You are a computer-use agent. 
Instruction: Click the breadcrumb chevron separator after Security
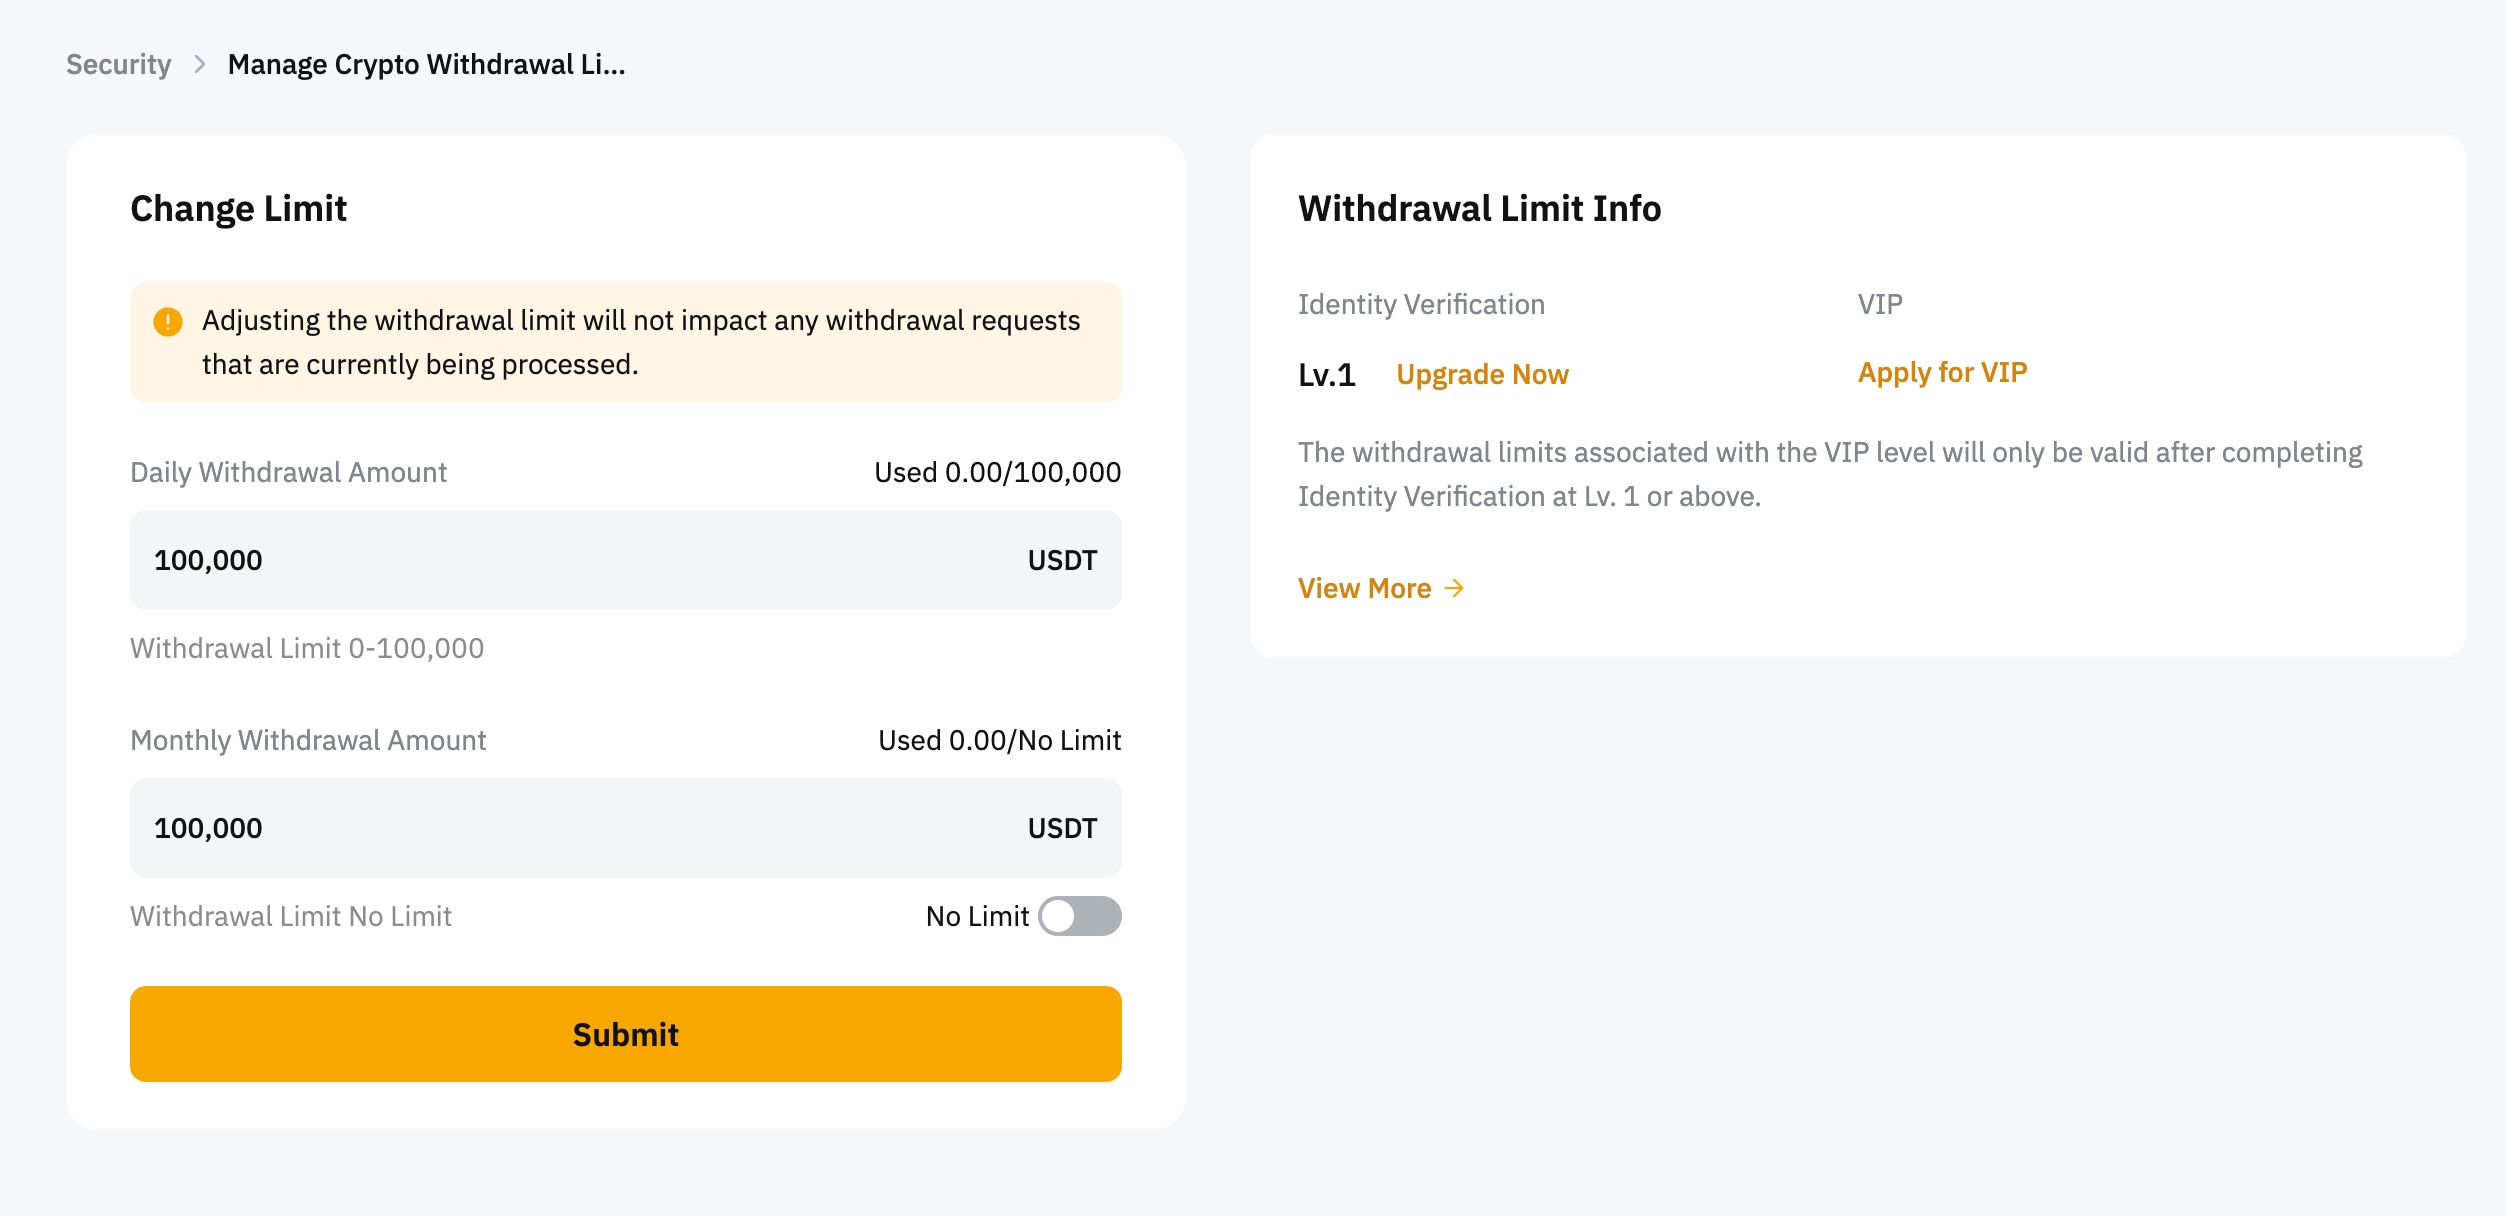[x=200, y=65]
